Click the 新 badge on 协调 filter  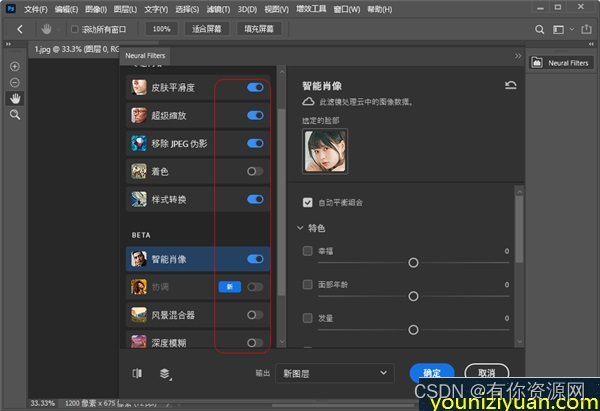pos(230,287)
